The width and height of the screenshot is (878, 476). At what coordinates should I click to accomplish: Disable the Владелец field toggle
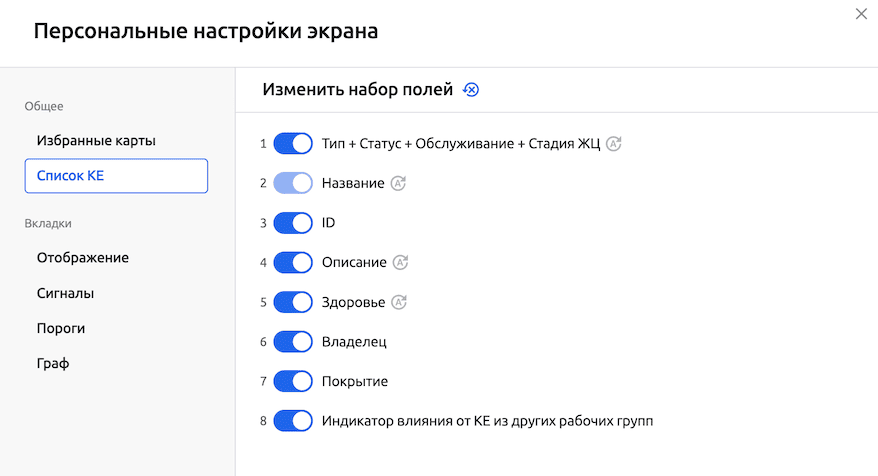pyautogui.click(x=293, y=342)
